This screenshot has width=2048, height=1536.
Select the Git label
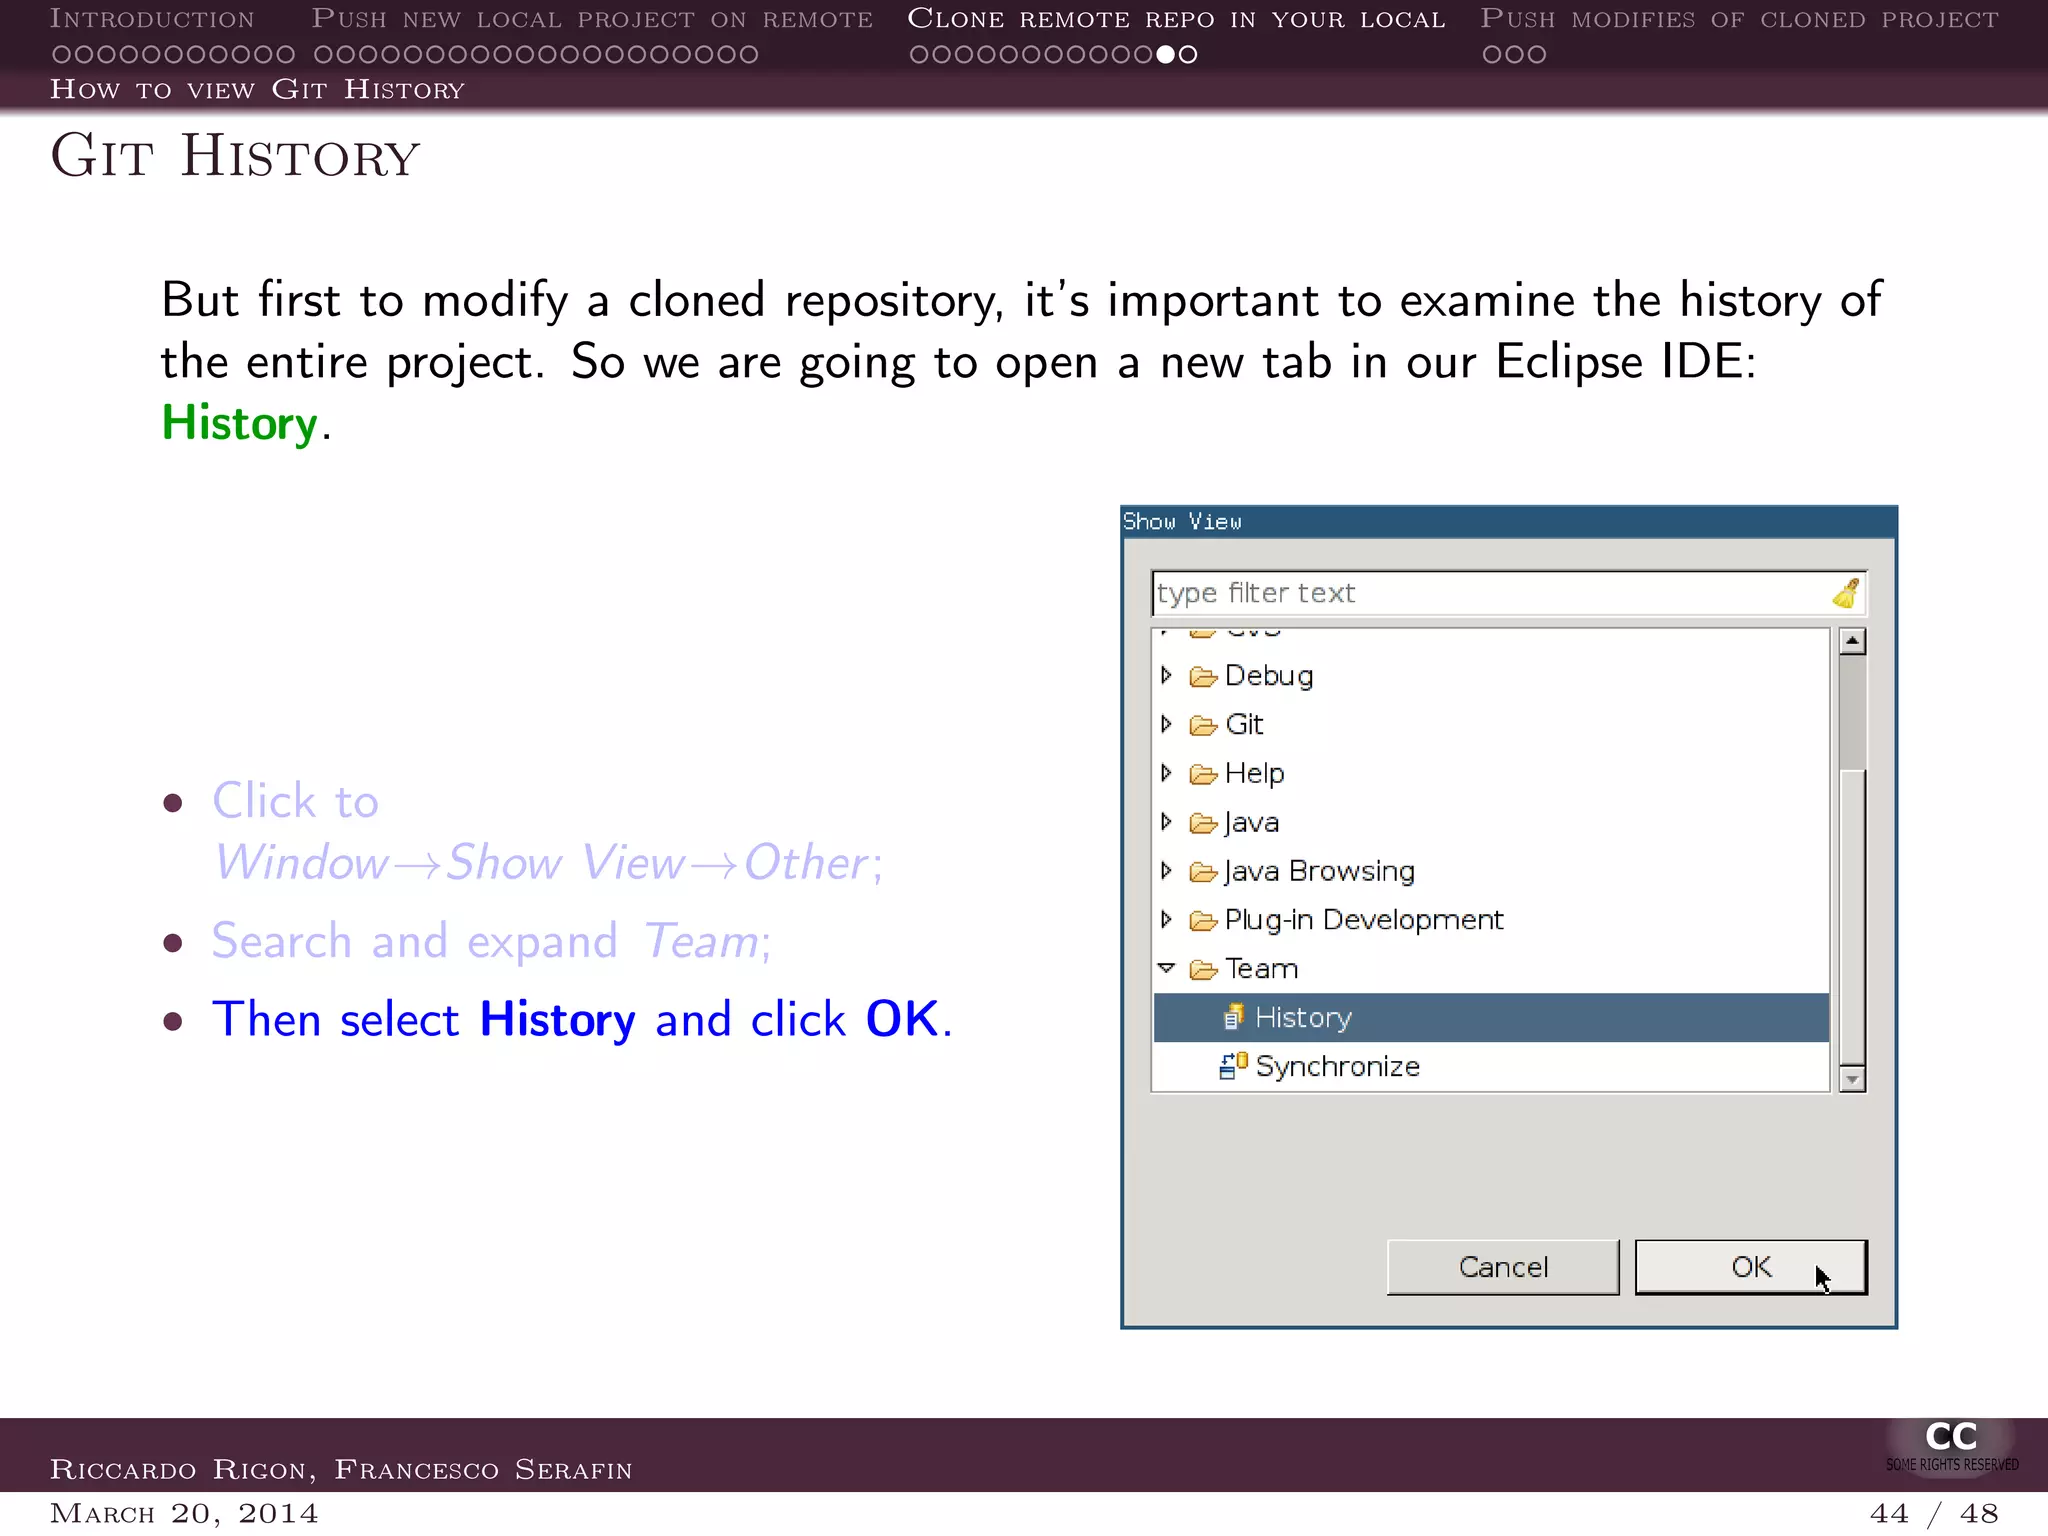click(x=1244, y=724)
